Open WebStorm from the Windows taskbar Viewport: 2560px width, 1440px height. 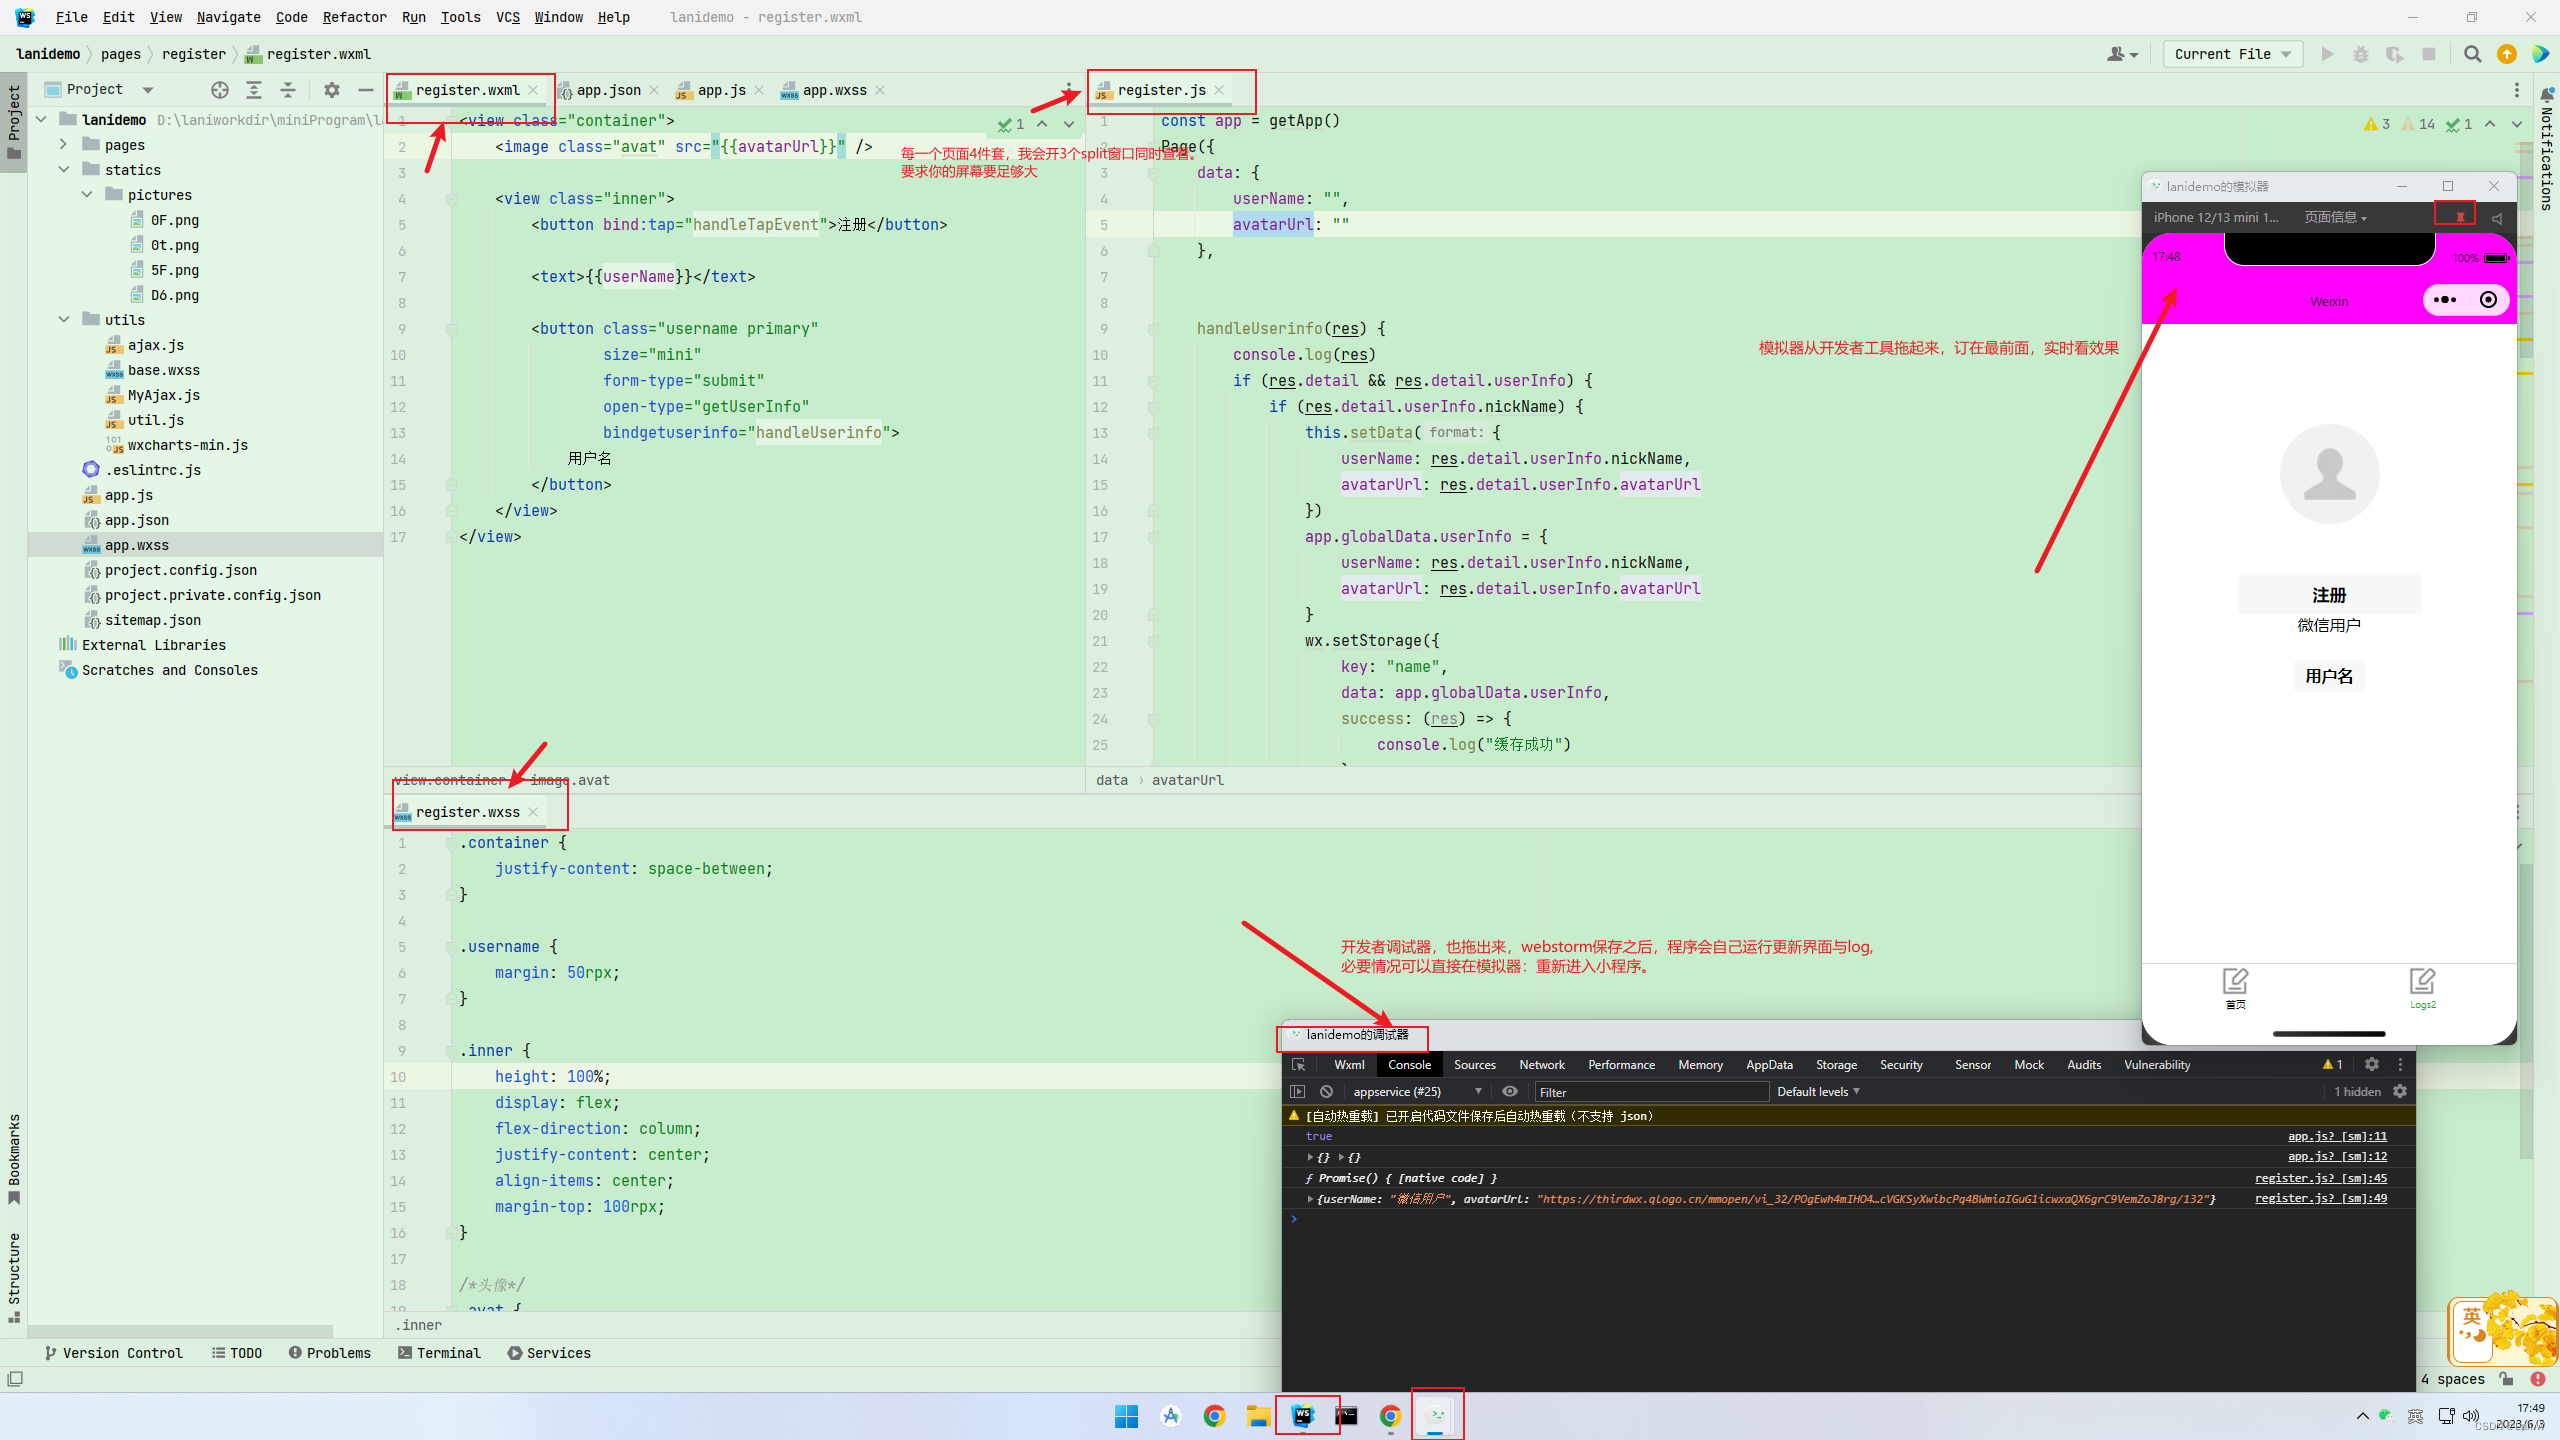(1303, 1415)
